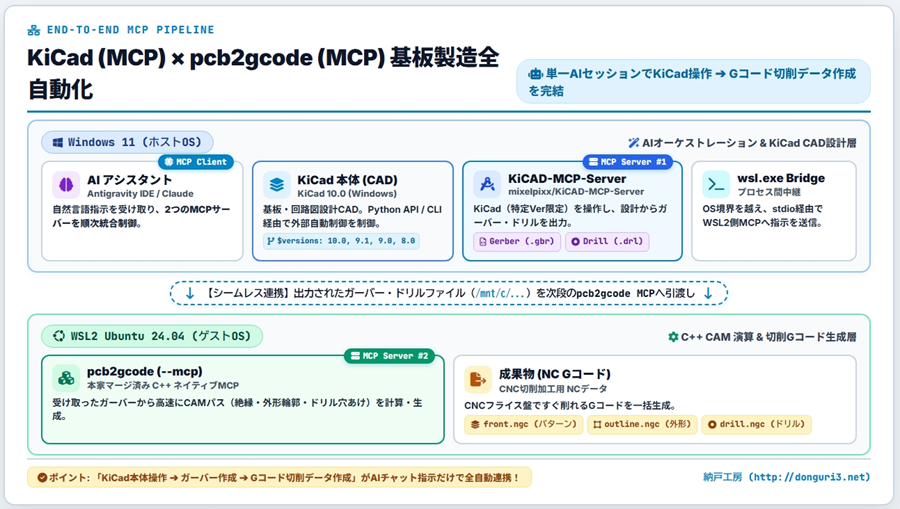Click the KiCAD-MCP-Server card title
Viewport: 900px width, 509px height.
pyautogui.click(x=567, y=178)
